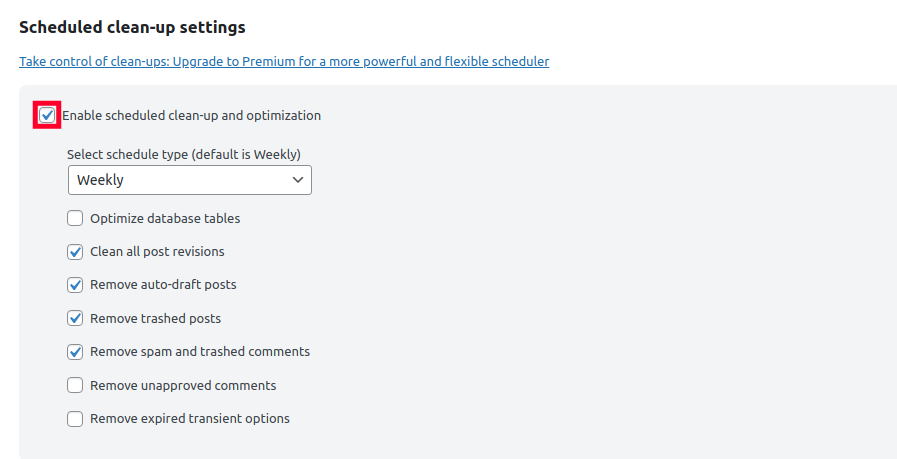Enable the Optimize database tables checkbox
This screenshot has width=897, height=459.
pyautogui.click(x=75, y=218)
